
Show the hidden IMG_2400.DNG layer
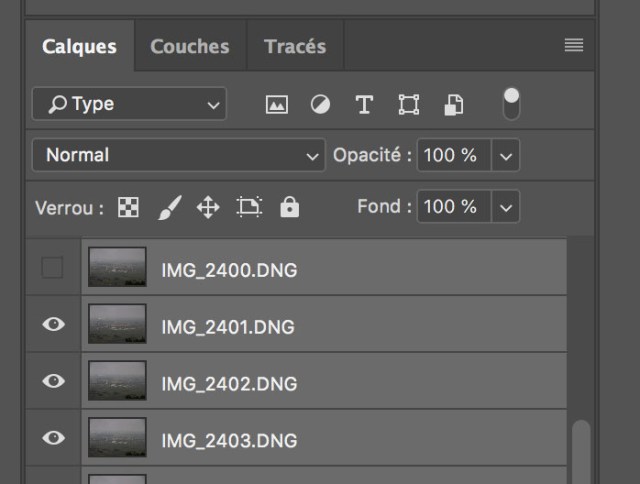coord(52,268)
